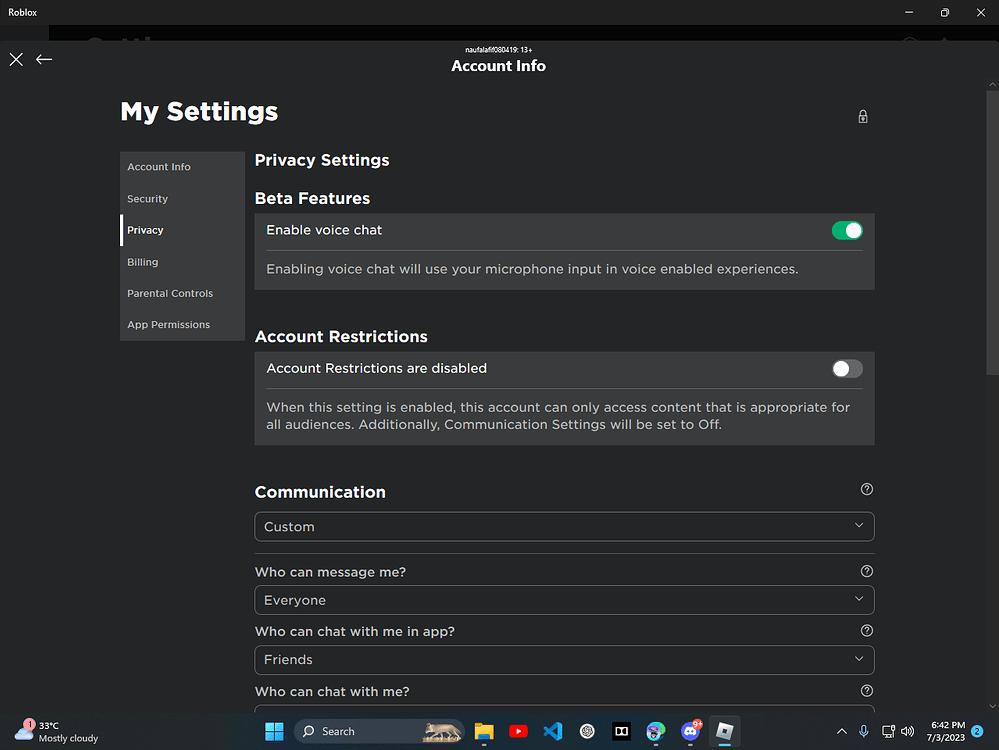Close settings with the X icon
Viewport: 999px width, 750px height.
[17, 59]
